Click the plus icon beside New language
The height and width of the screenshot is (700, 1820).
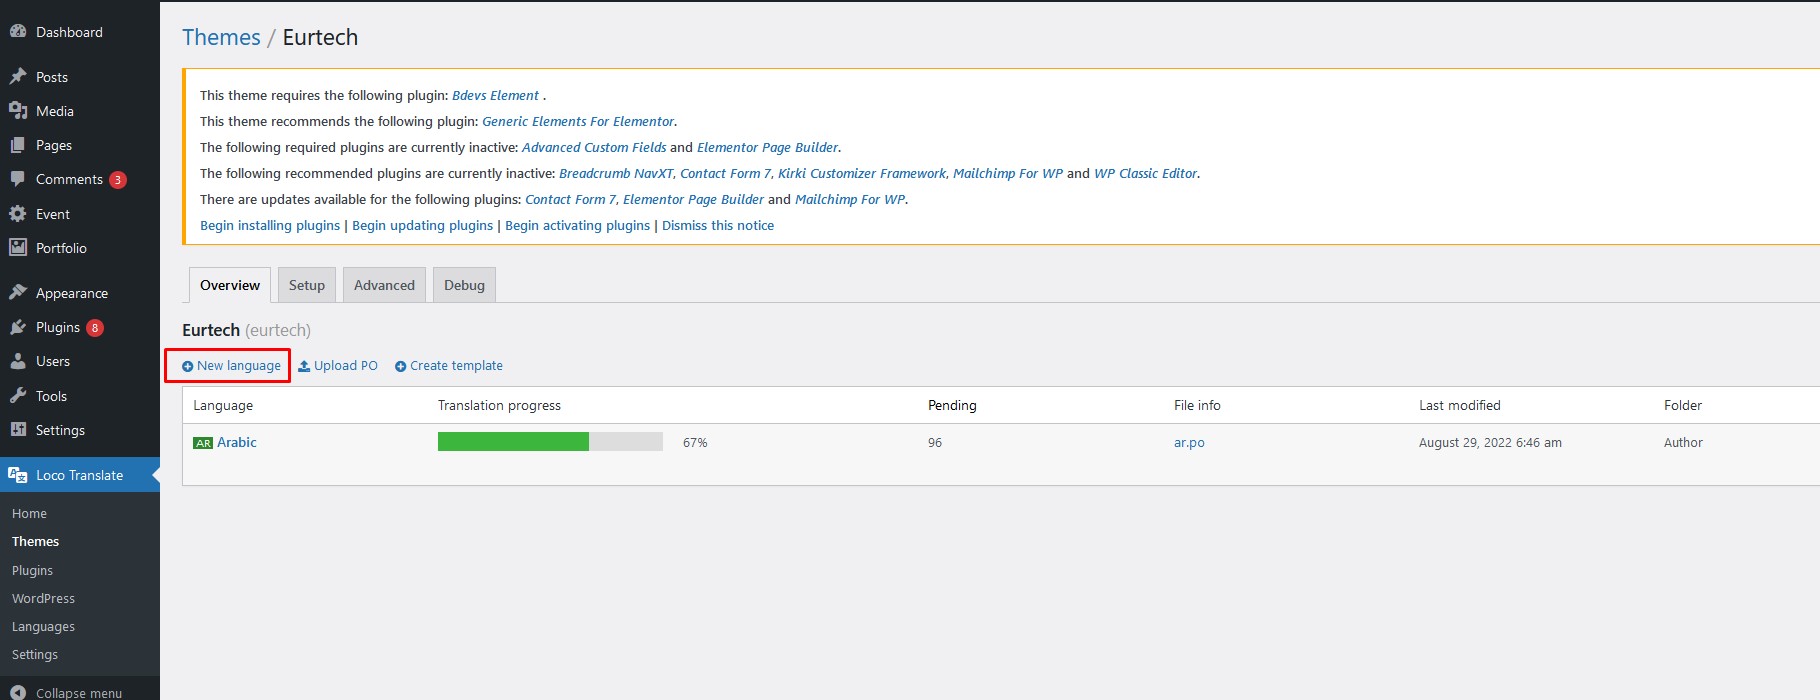[187, 366]
